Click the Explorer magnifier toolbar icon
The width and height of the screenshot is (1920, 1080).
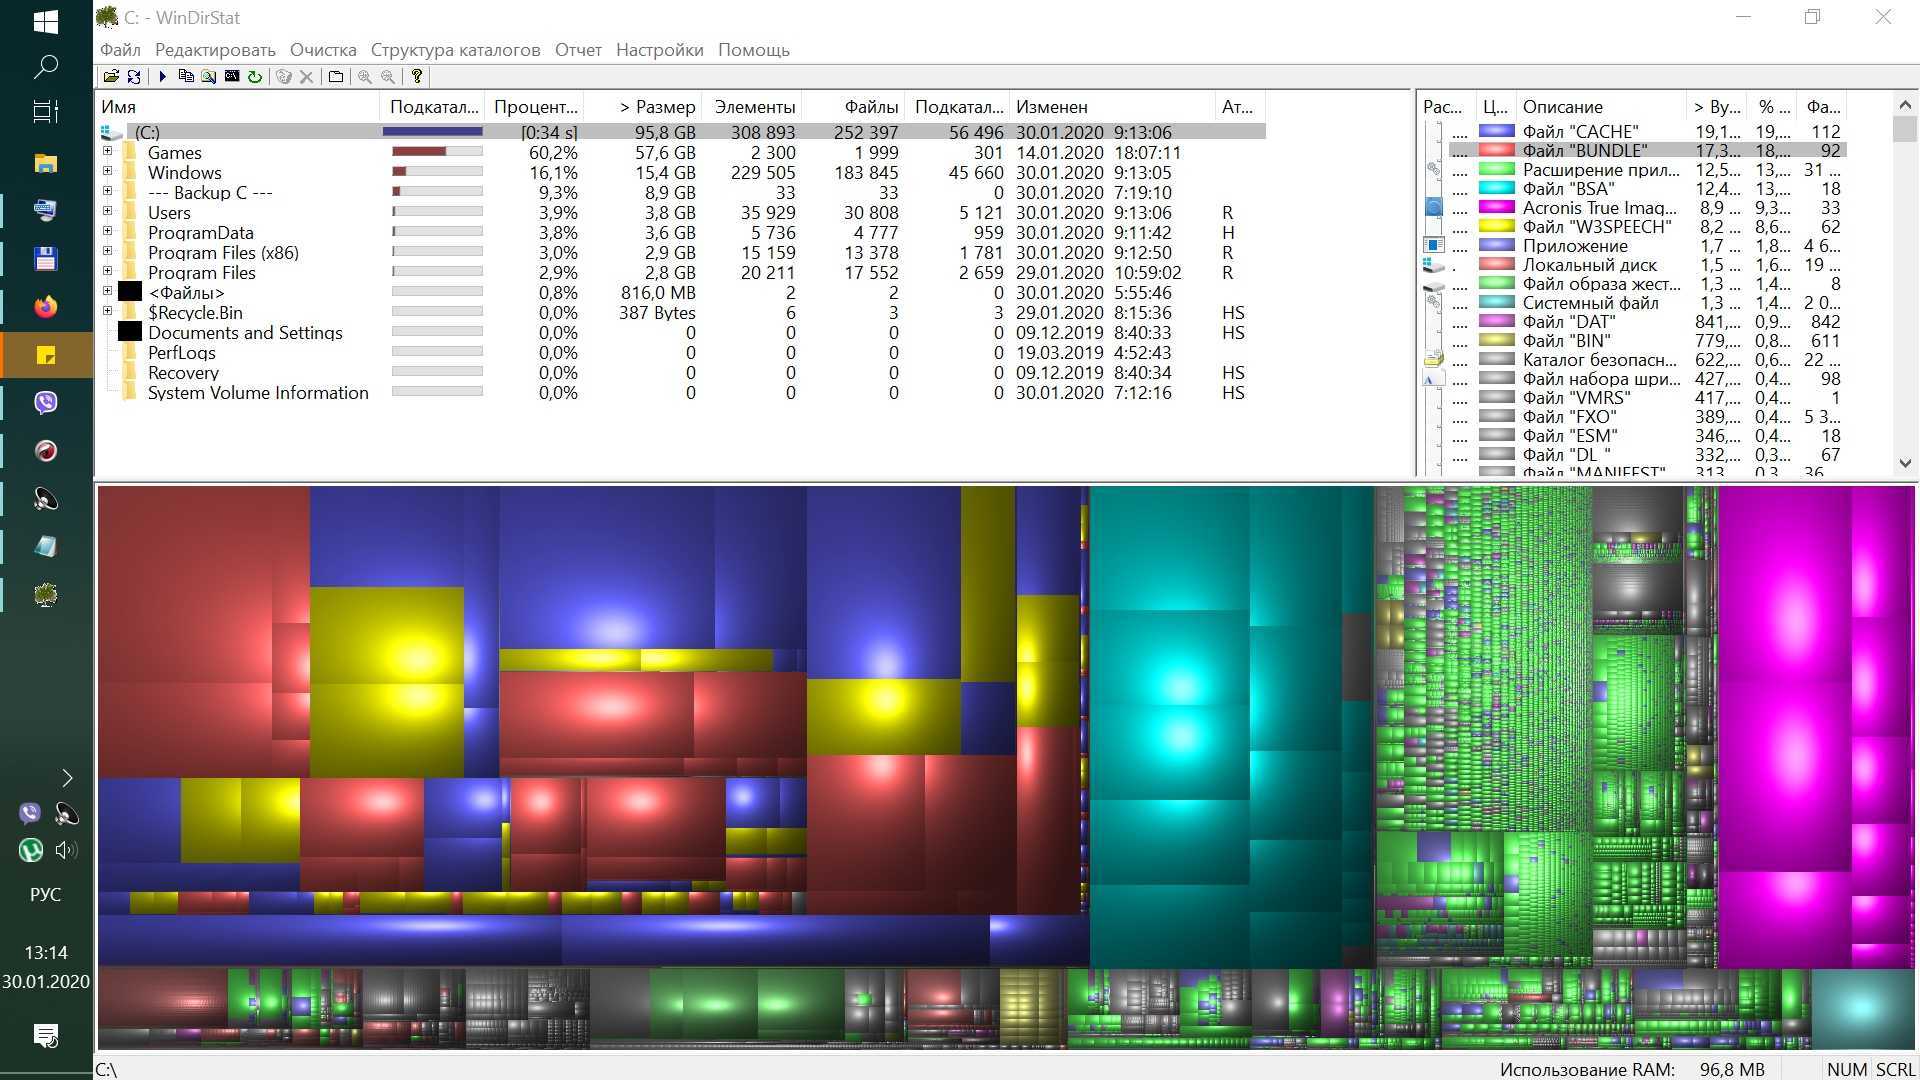pyautogui.click(x=208, y=76)
